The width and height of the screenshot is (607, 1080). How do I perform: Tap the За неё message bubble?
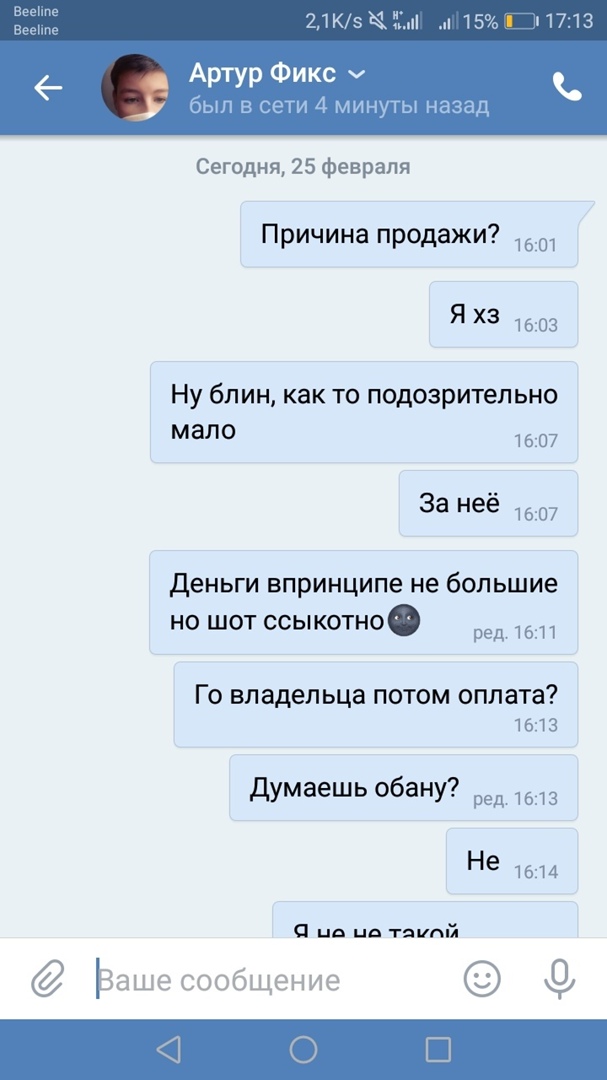pyautogui.click(x=488, y=503)
